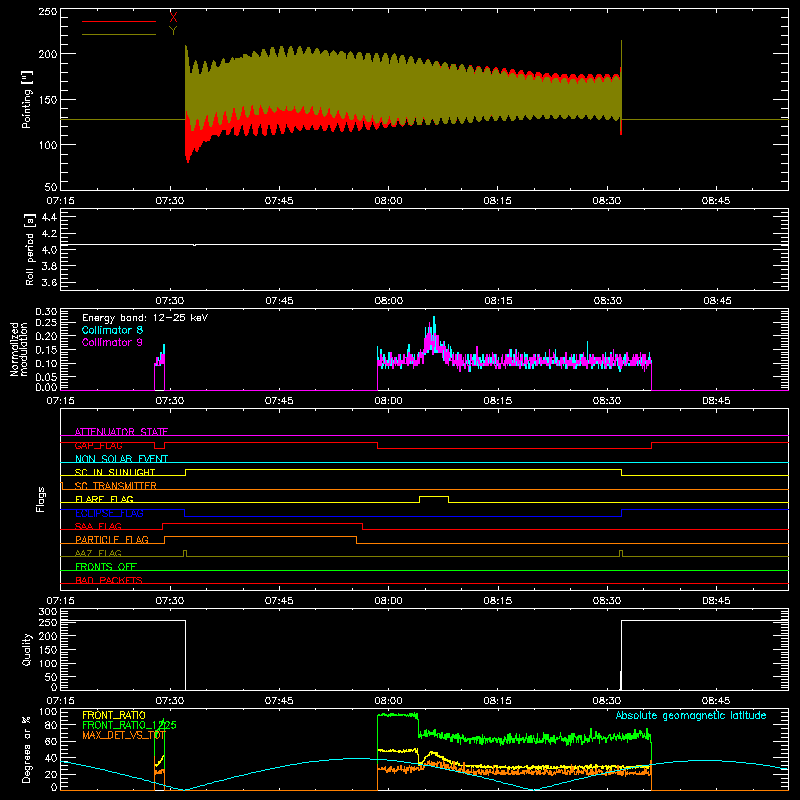The width and height of the screenshot is (800, 800).
Task: Click the 200 tick on Pointing axis
Action: (x=48, y=54)
